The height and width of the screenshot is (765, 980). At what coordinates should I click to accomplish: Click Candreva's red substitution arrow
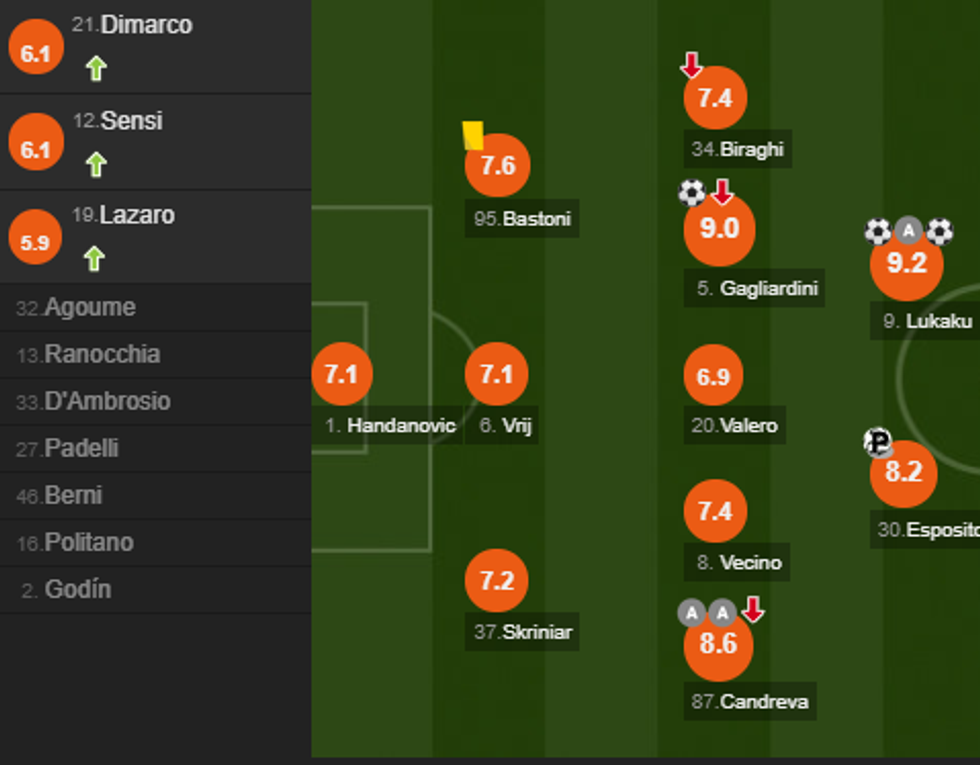753,609
